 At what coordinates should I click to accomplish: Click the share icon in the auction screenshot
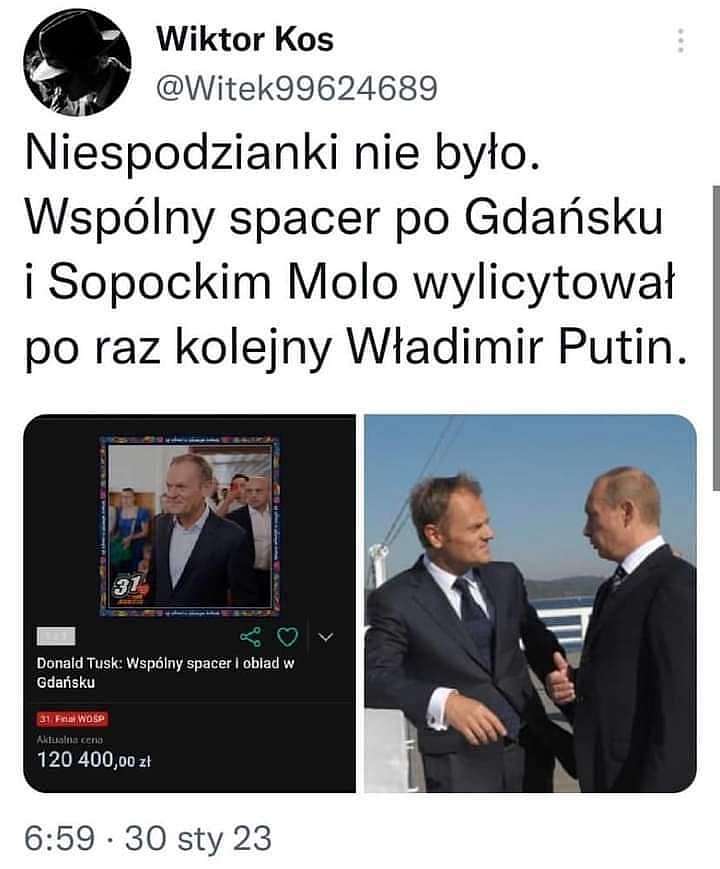251,637
